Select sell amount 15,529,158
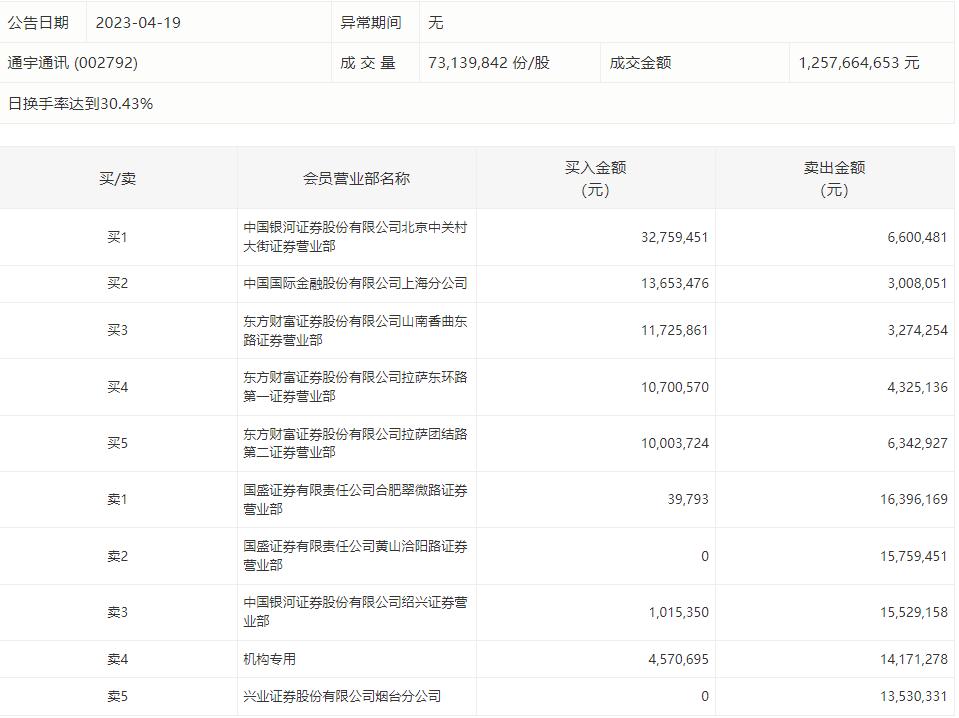959x718 pixels. click(x=914, y=612)
